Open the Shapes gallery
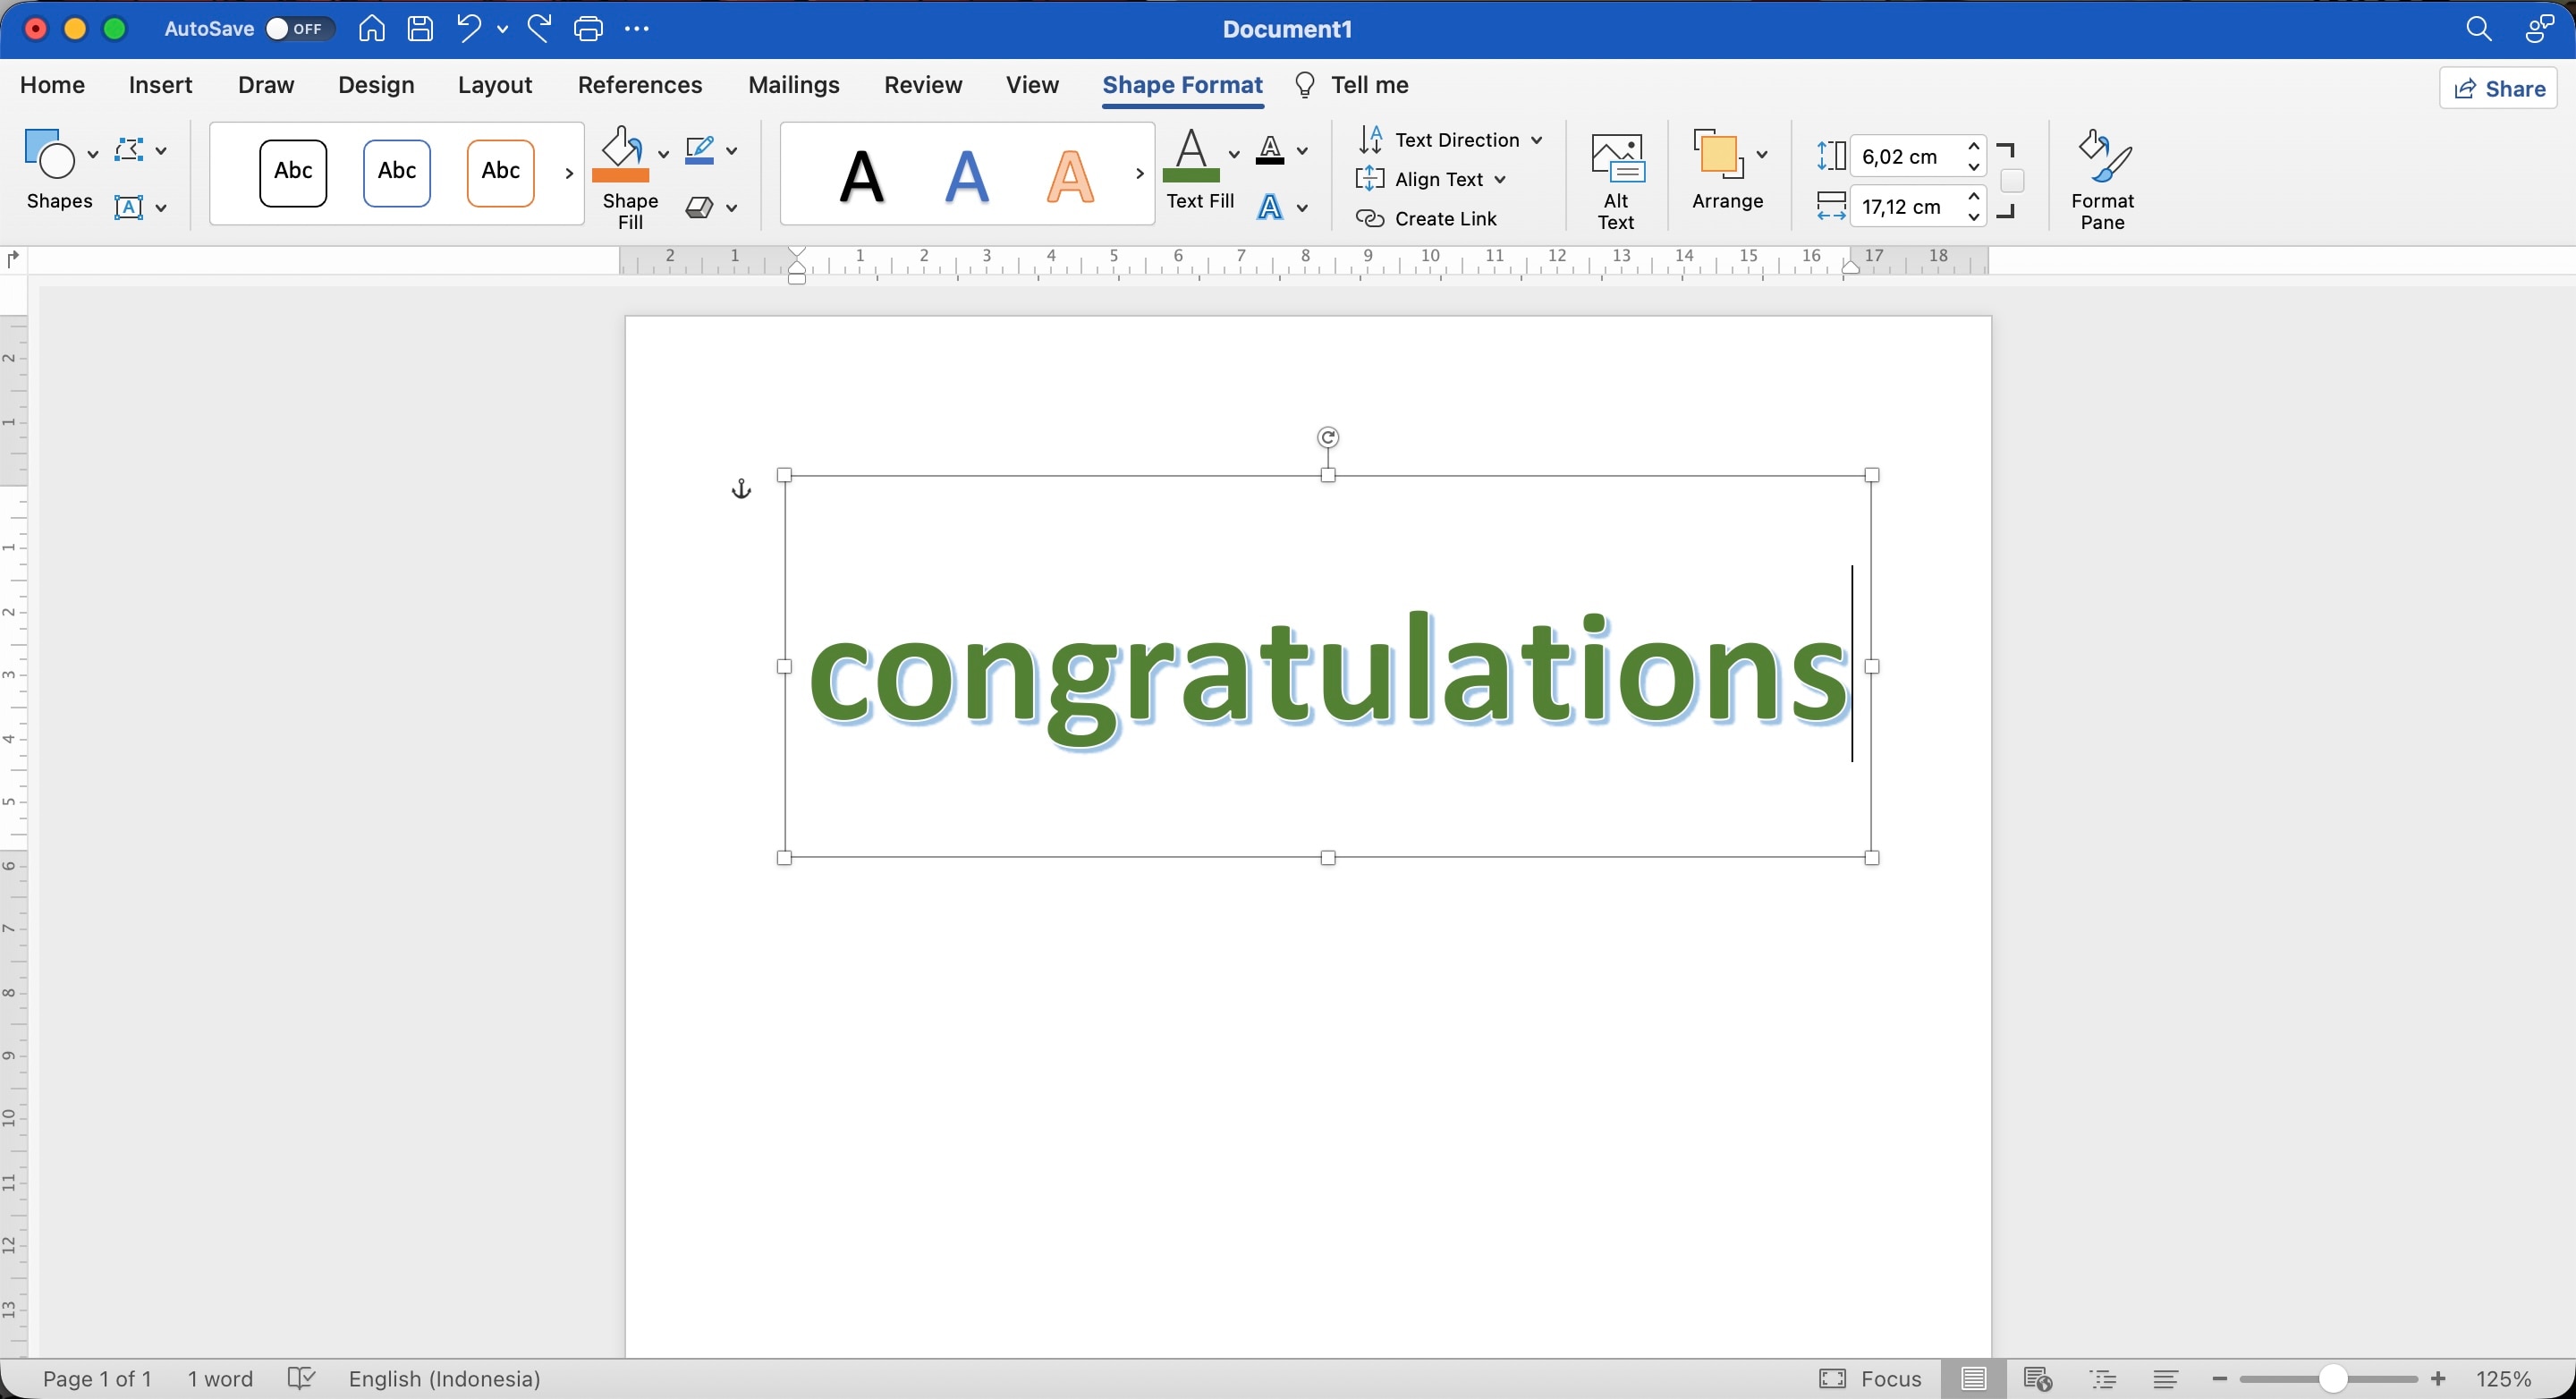 coord(49,153)
